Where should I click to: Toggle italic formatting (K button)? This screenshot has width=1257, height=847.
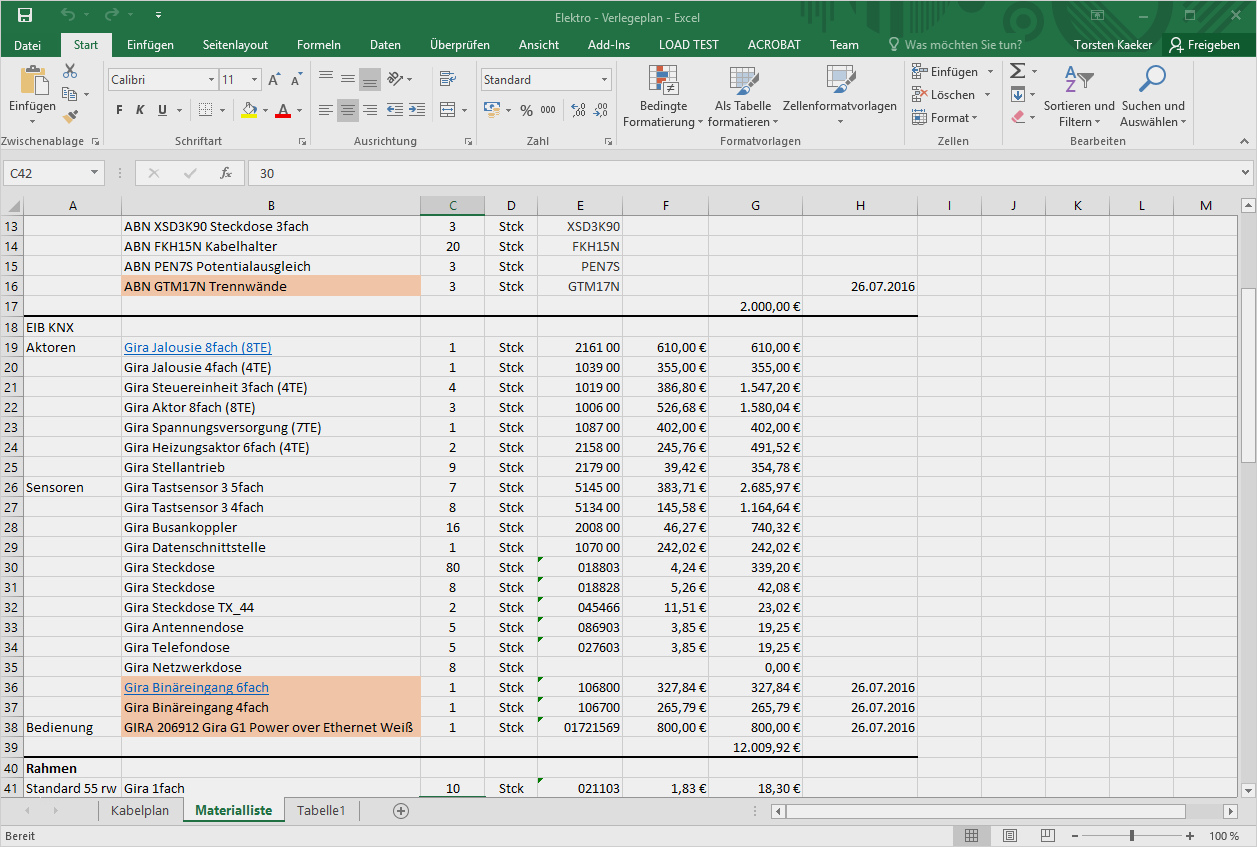pyautogui.click(x=140, y=110)
